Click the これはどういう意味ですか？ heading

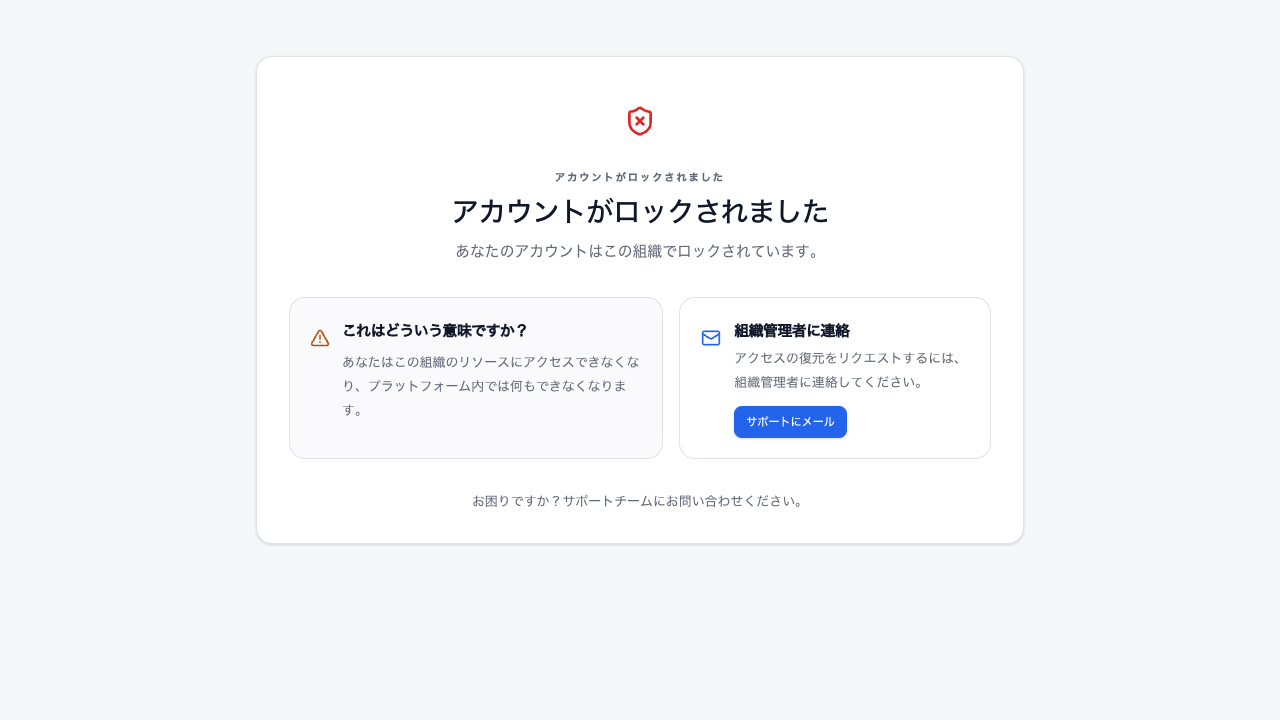[x=435, y=330]
